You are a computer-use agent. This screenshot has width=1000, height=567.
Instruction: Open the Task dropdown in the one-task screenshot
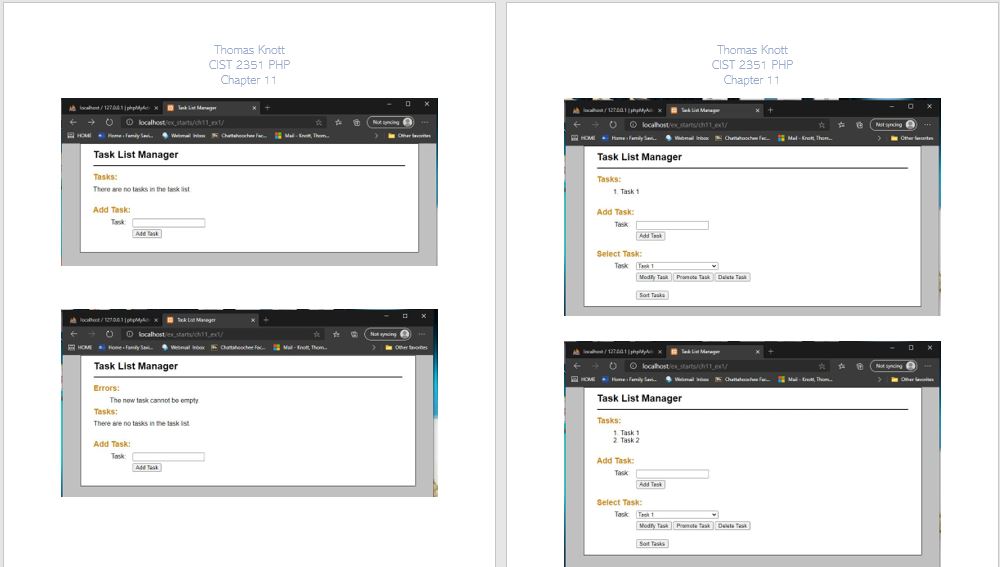point(677,266)
